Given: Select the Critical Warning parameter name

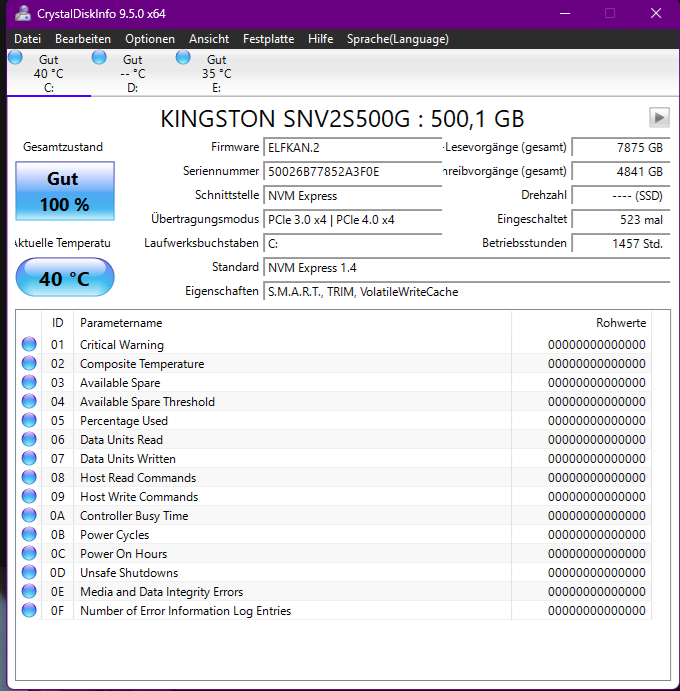Looking at the screenshot, I should (122, 345).
